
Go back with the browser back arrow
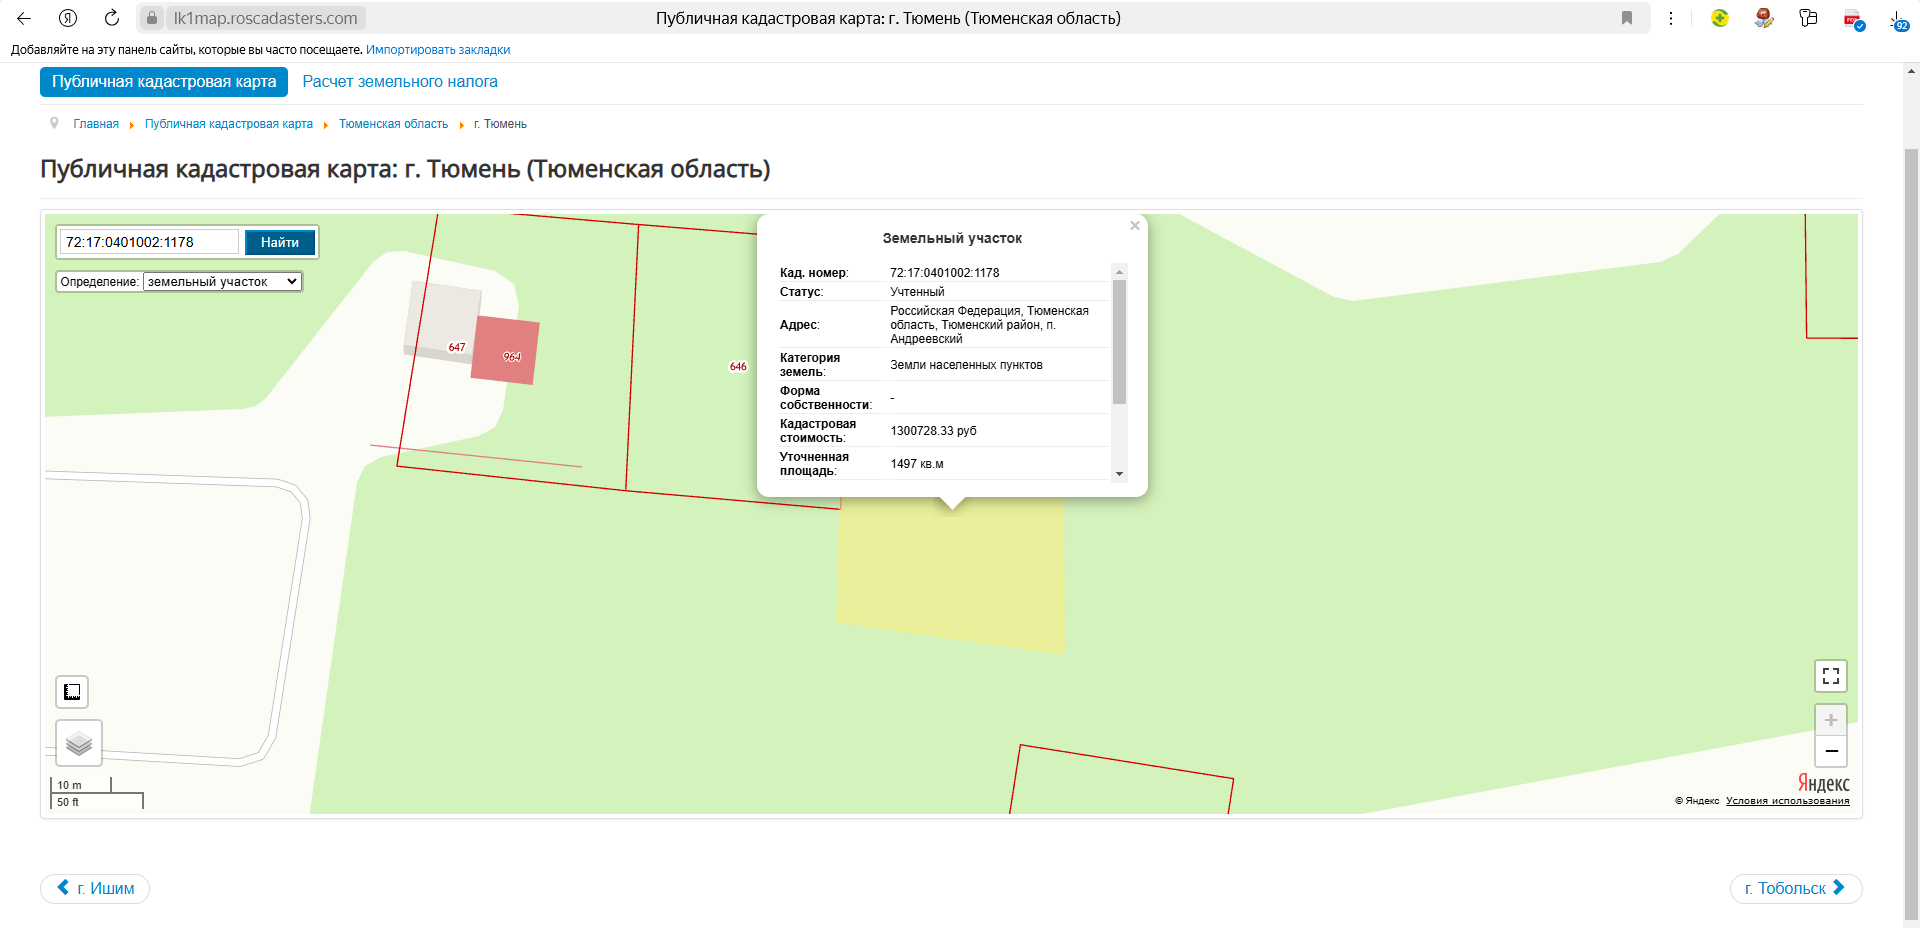24,18
